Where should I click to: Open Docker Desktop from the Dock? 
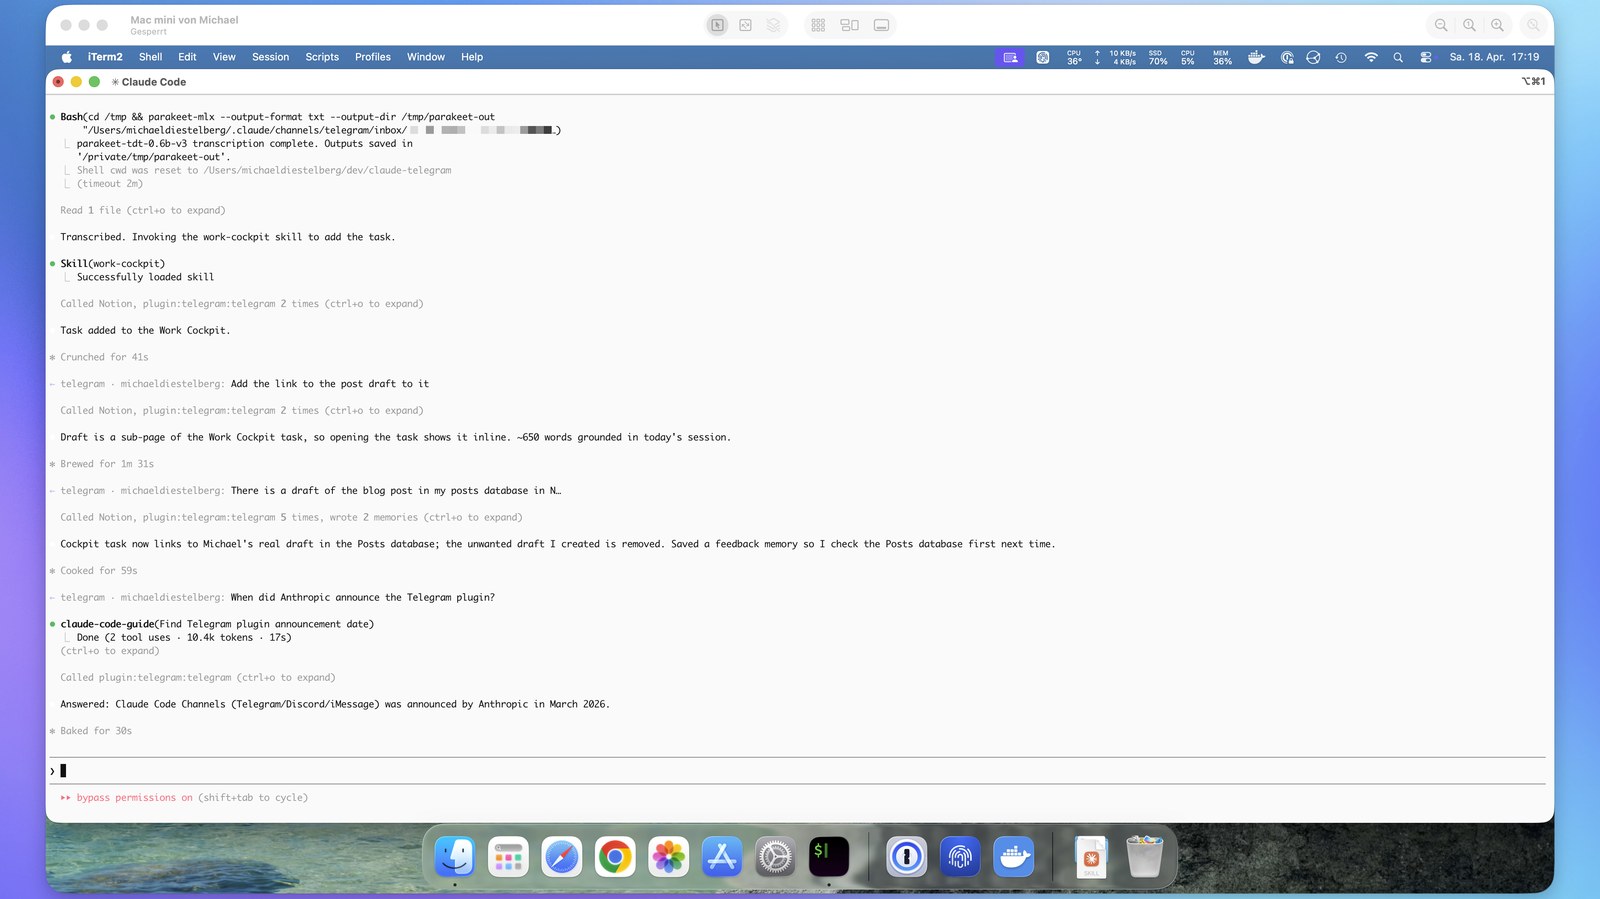(x=1014, y=857)
